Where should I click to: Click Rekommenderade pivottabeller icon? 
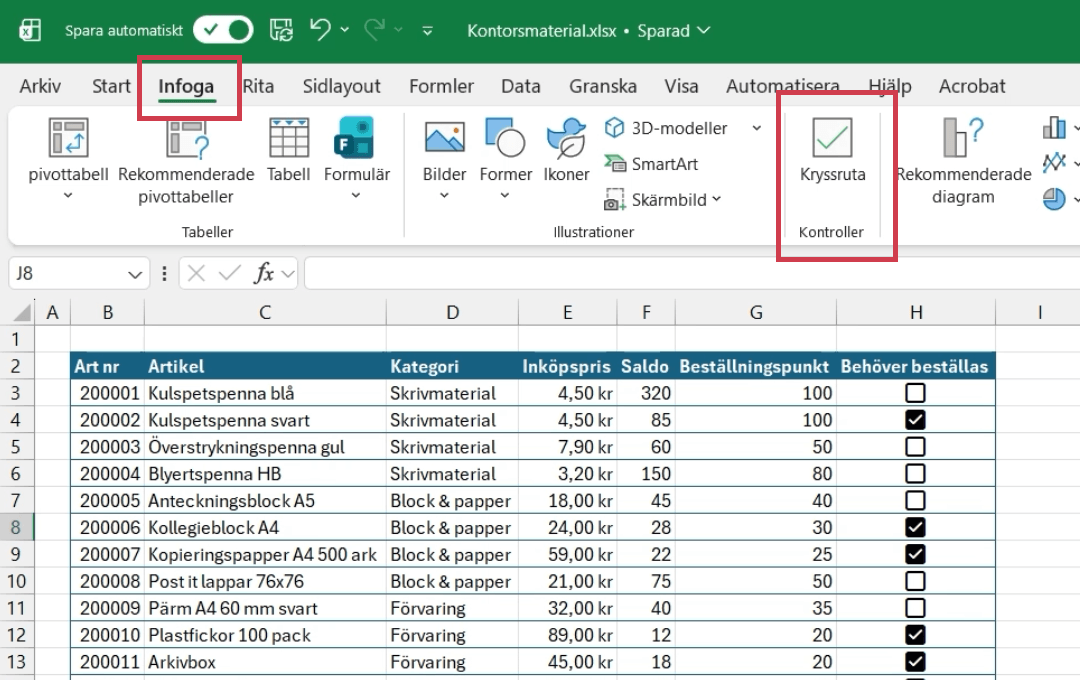pyautogui.click(x=186, y=140)
